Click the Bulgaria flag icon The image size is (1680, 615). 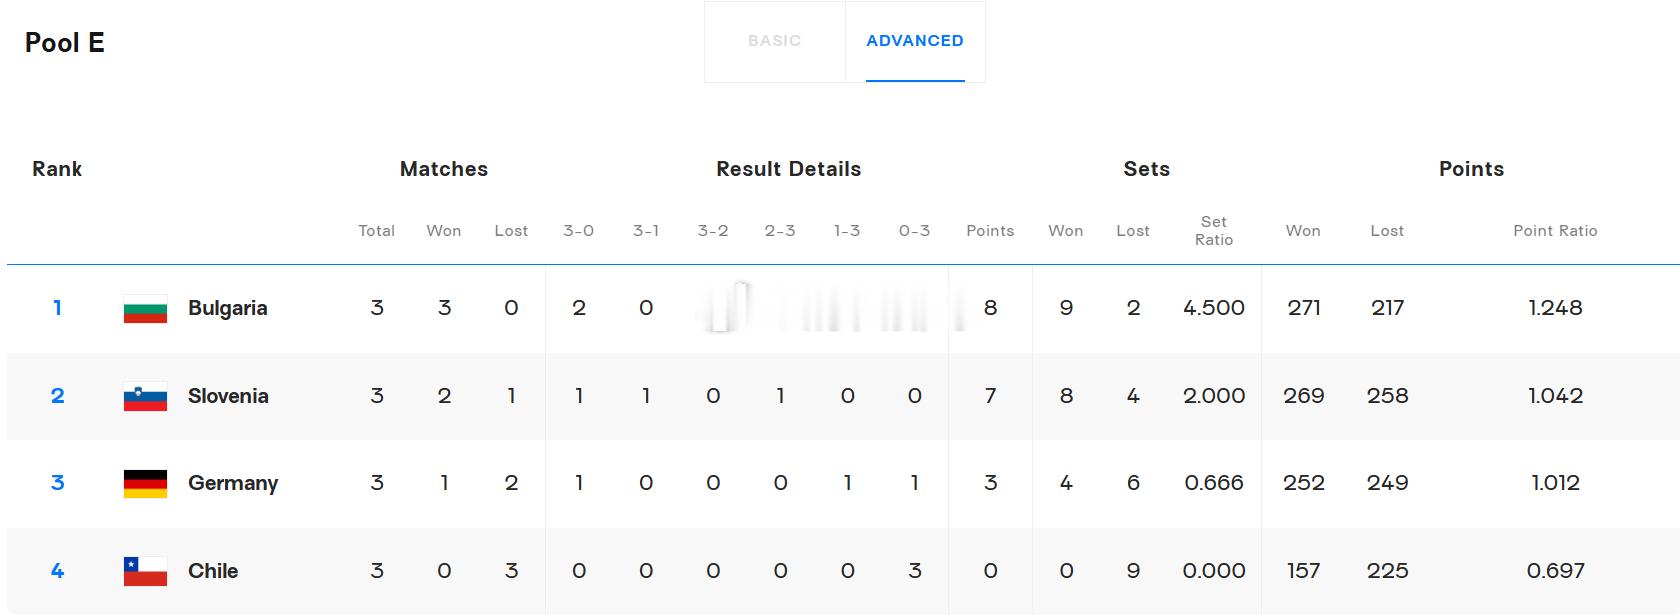[145, 309]
